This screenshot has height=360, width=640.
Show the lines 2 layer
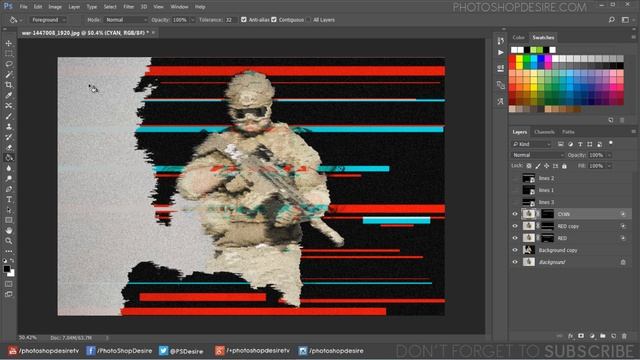[515, 178]
